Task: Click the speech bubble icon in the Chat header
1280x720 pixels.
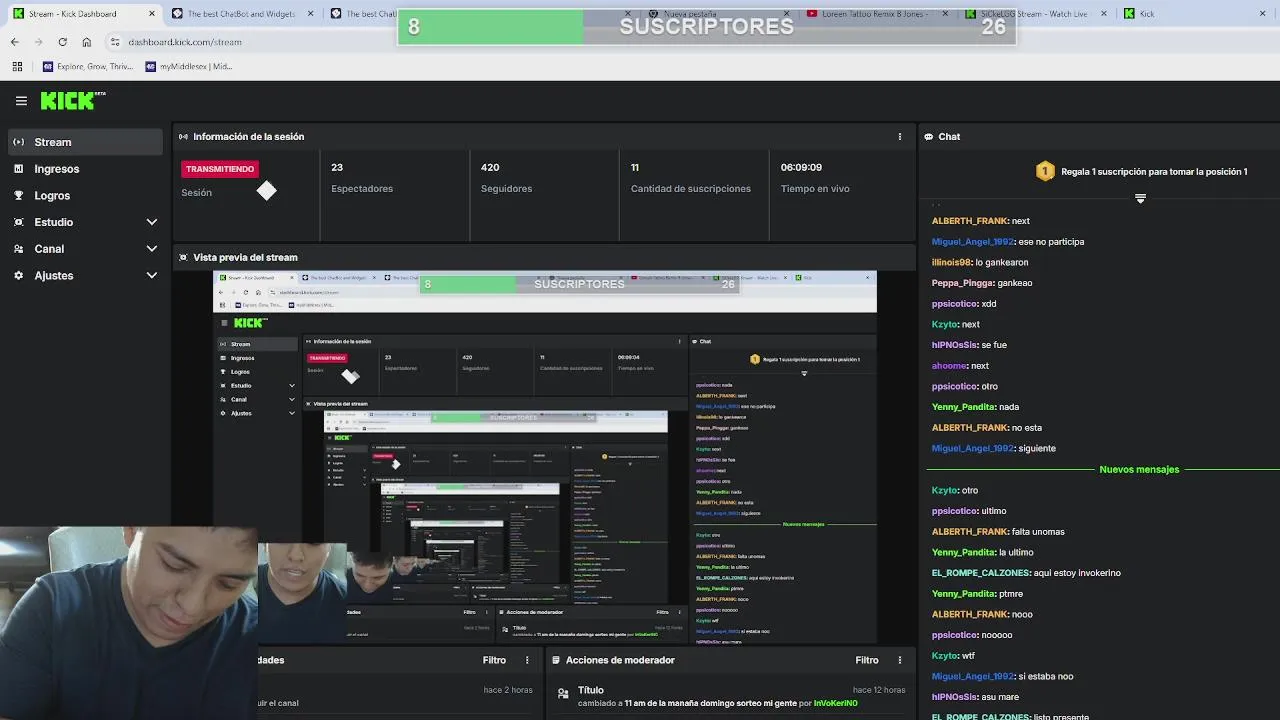Action: [x=929, y=137]
